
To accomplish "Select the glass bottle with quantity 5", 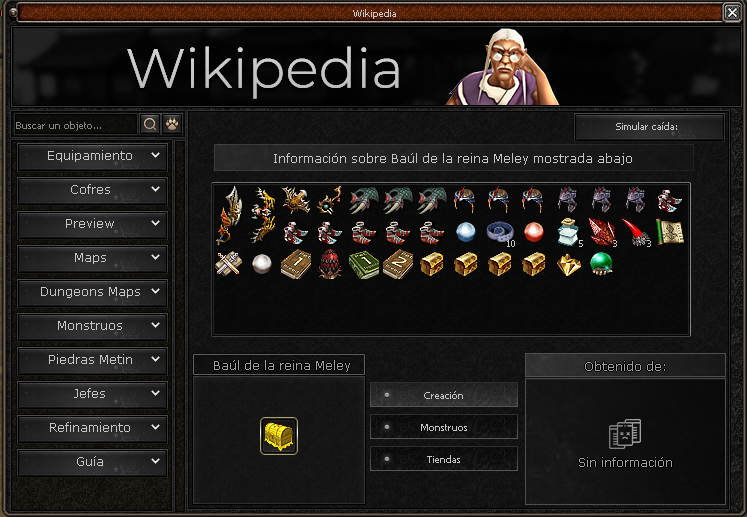I will pos(568,233).
